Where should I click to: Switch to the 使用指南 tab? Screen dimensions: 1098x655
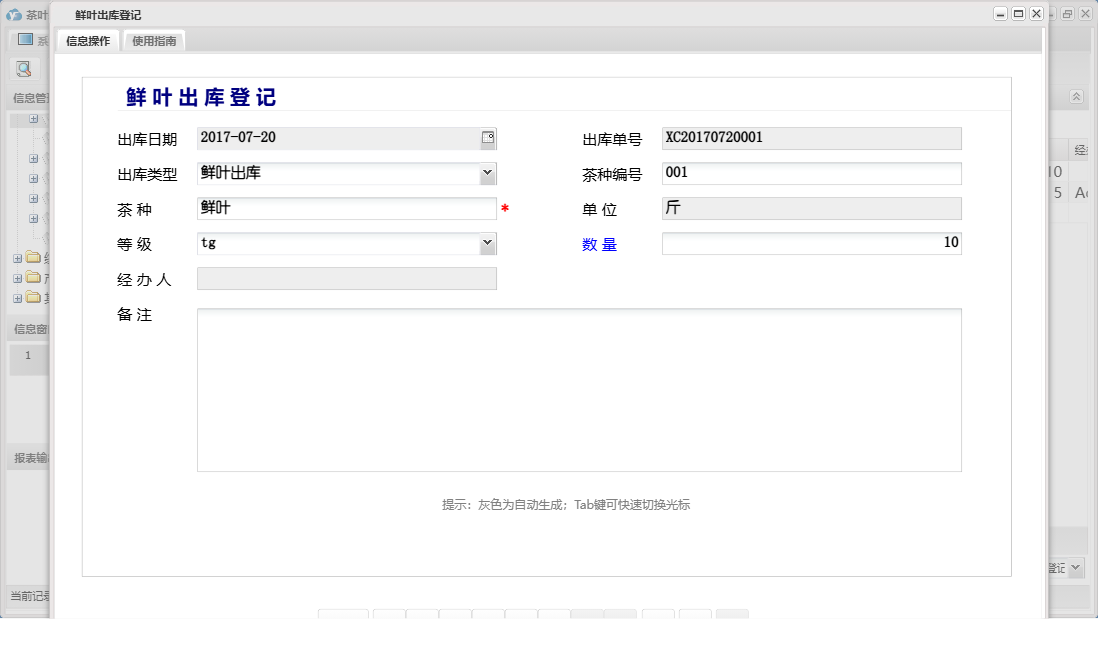156,41
